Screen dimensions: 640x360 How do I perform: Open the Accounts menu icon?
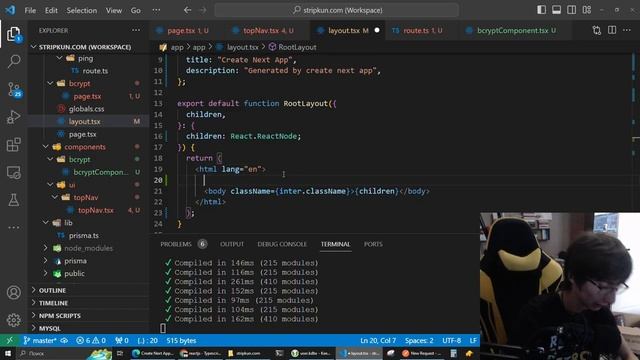[x=13, y=293]
